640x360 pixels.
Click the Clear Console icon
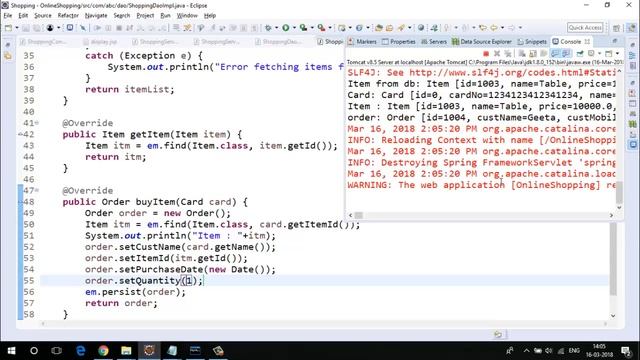coord(522,53)
